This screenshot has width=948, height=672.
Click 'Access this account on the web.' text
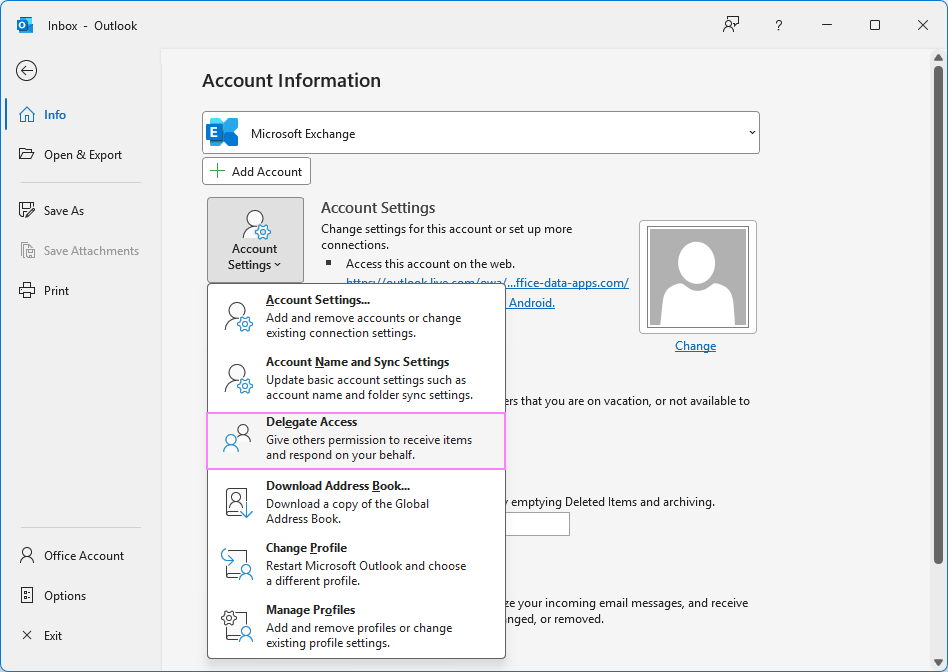click(430, 264)
